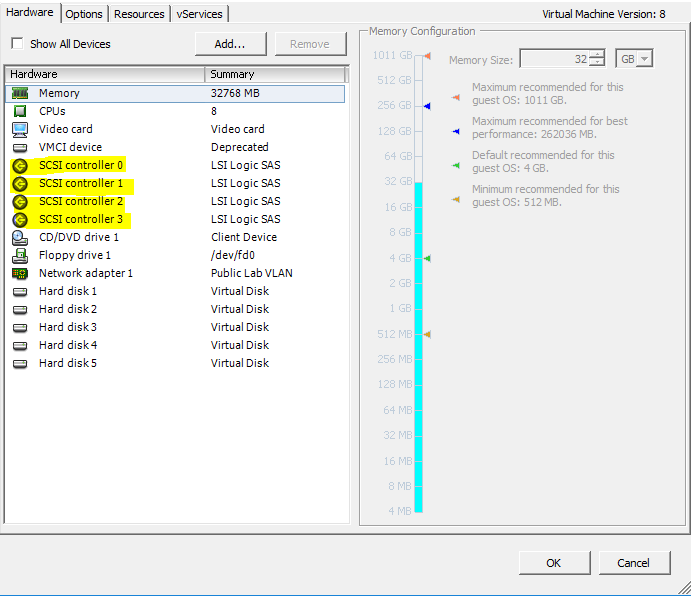Screen dimensions: 691x596
Task: Click the Memory chip icon
Action: point(20,93)
